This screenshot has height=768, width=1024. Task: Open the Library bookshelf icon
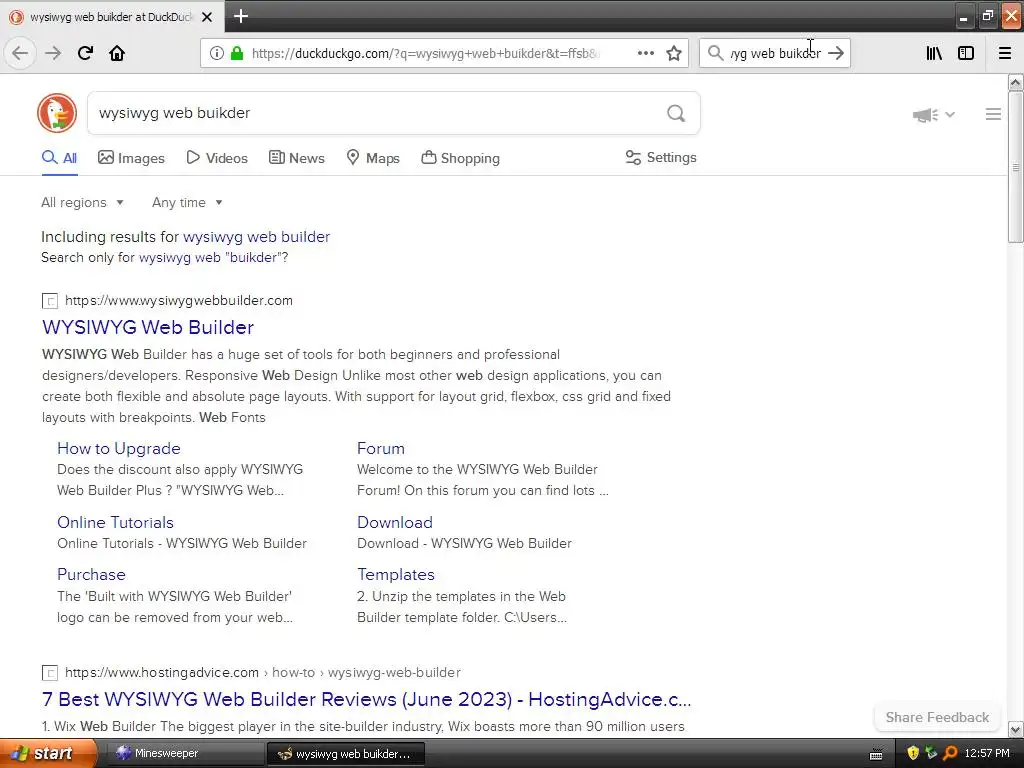click(934, 53)
